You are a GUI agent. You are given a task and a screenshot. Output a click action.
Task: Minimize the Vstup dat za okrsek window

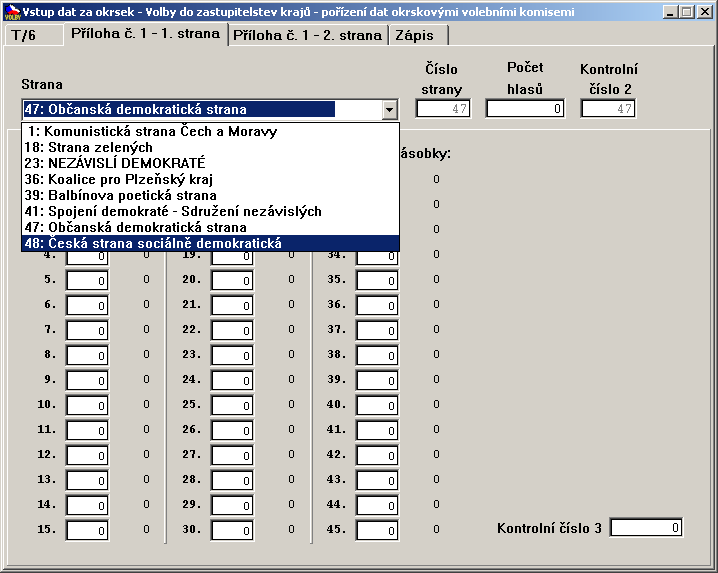point(670,12)
